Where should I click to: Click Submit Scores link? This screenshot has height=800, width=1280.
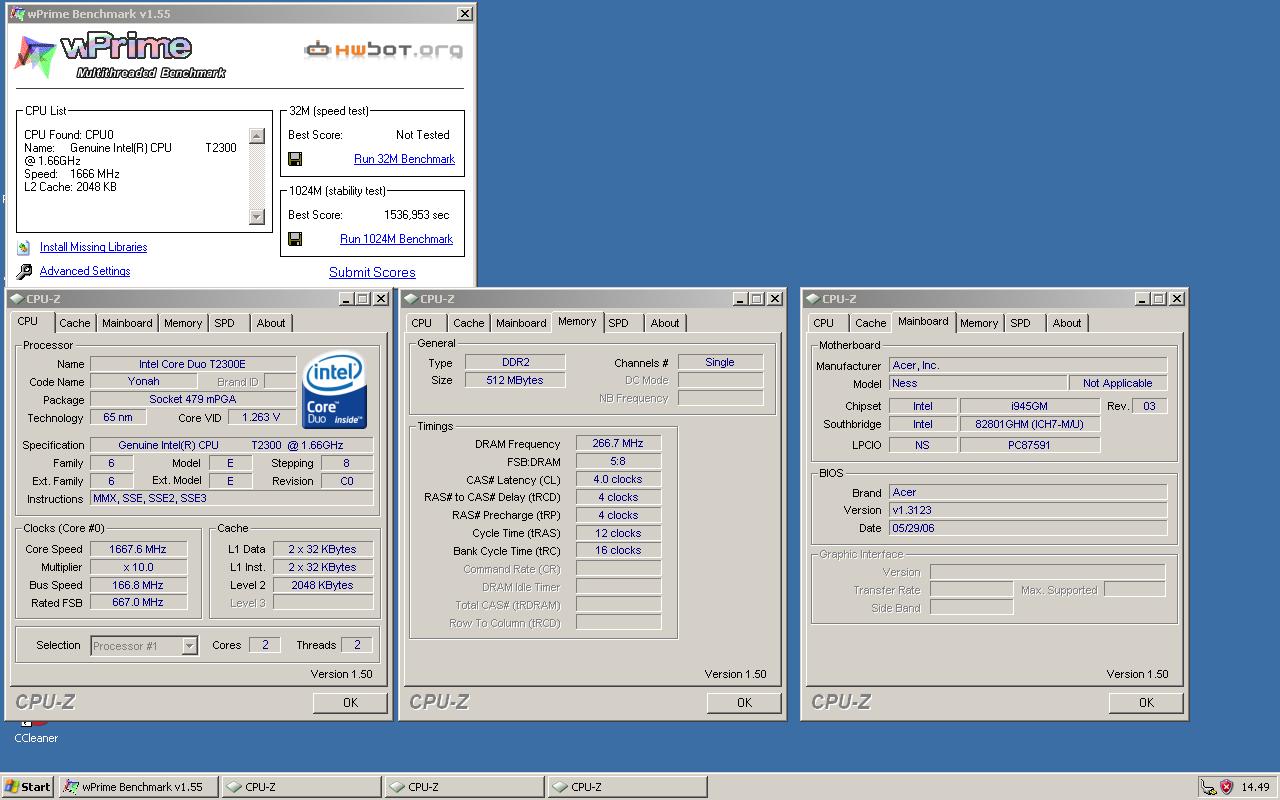(x=372, y=272)
